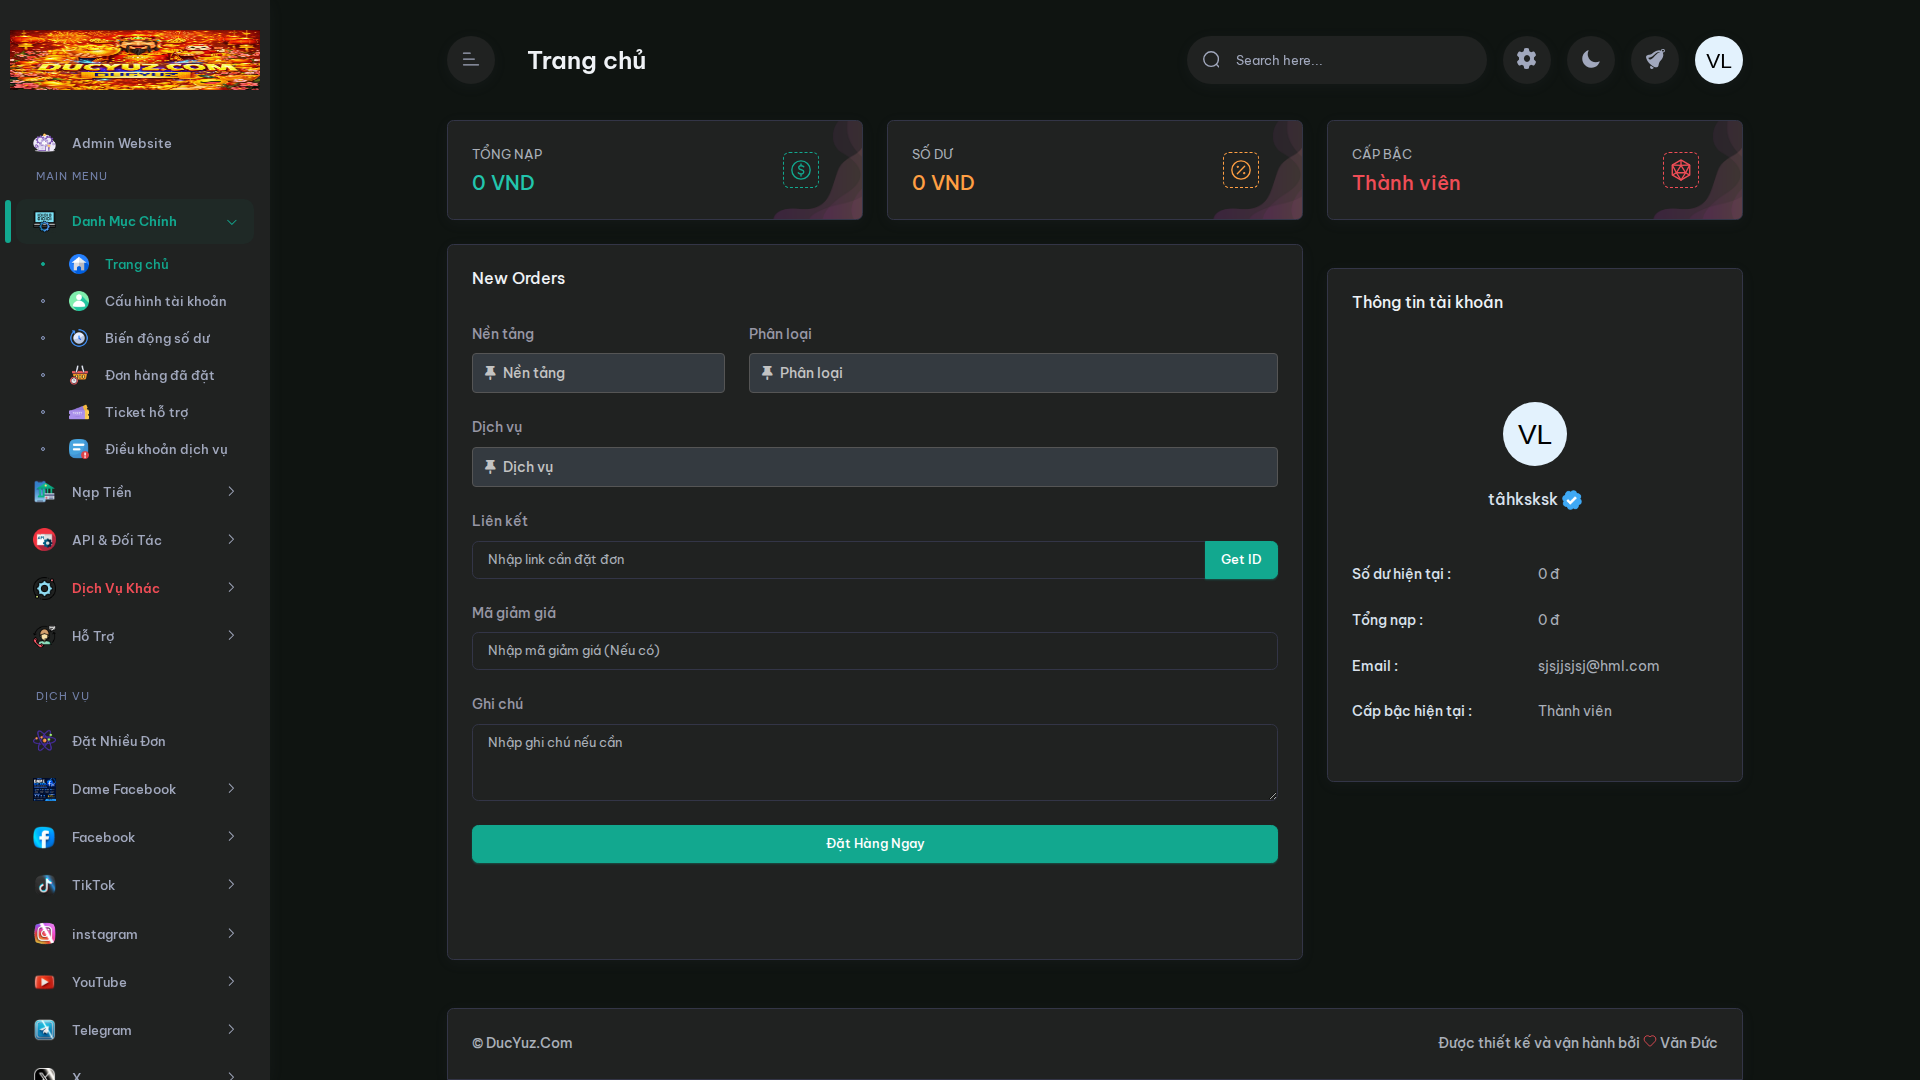
Task: Click the Get ID button
Action: (x=1241, y=560)
